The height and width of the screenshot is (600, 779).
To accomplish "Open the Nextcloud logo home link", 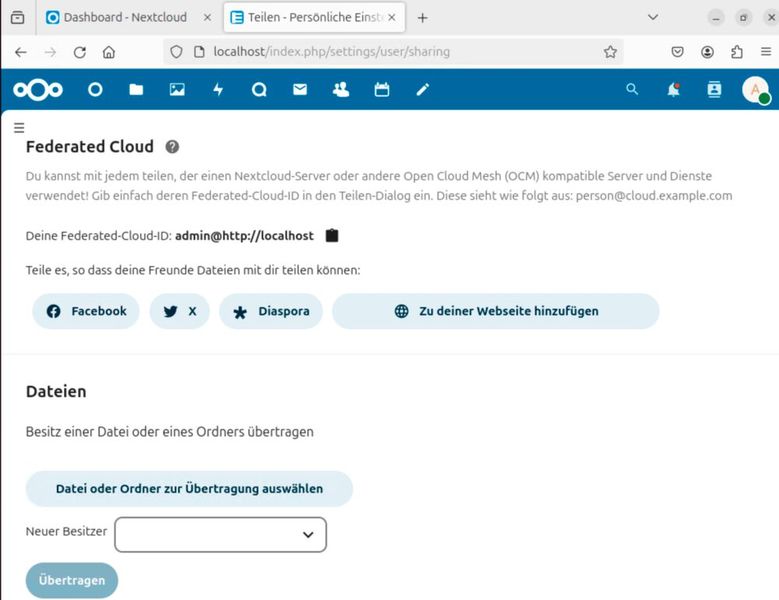I will point(38,90).
